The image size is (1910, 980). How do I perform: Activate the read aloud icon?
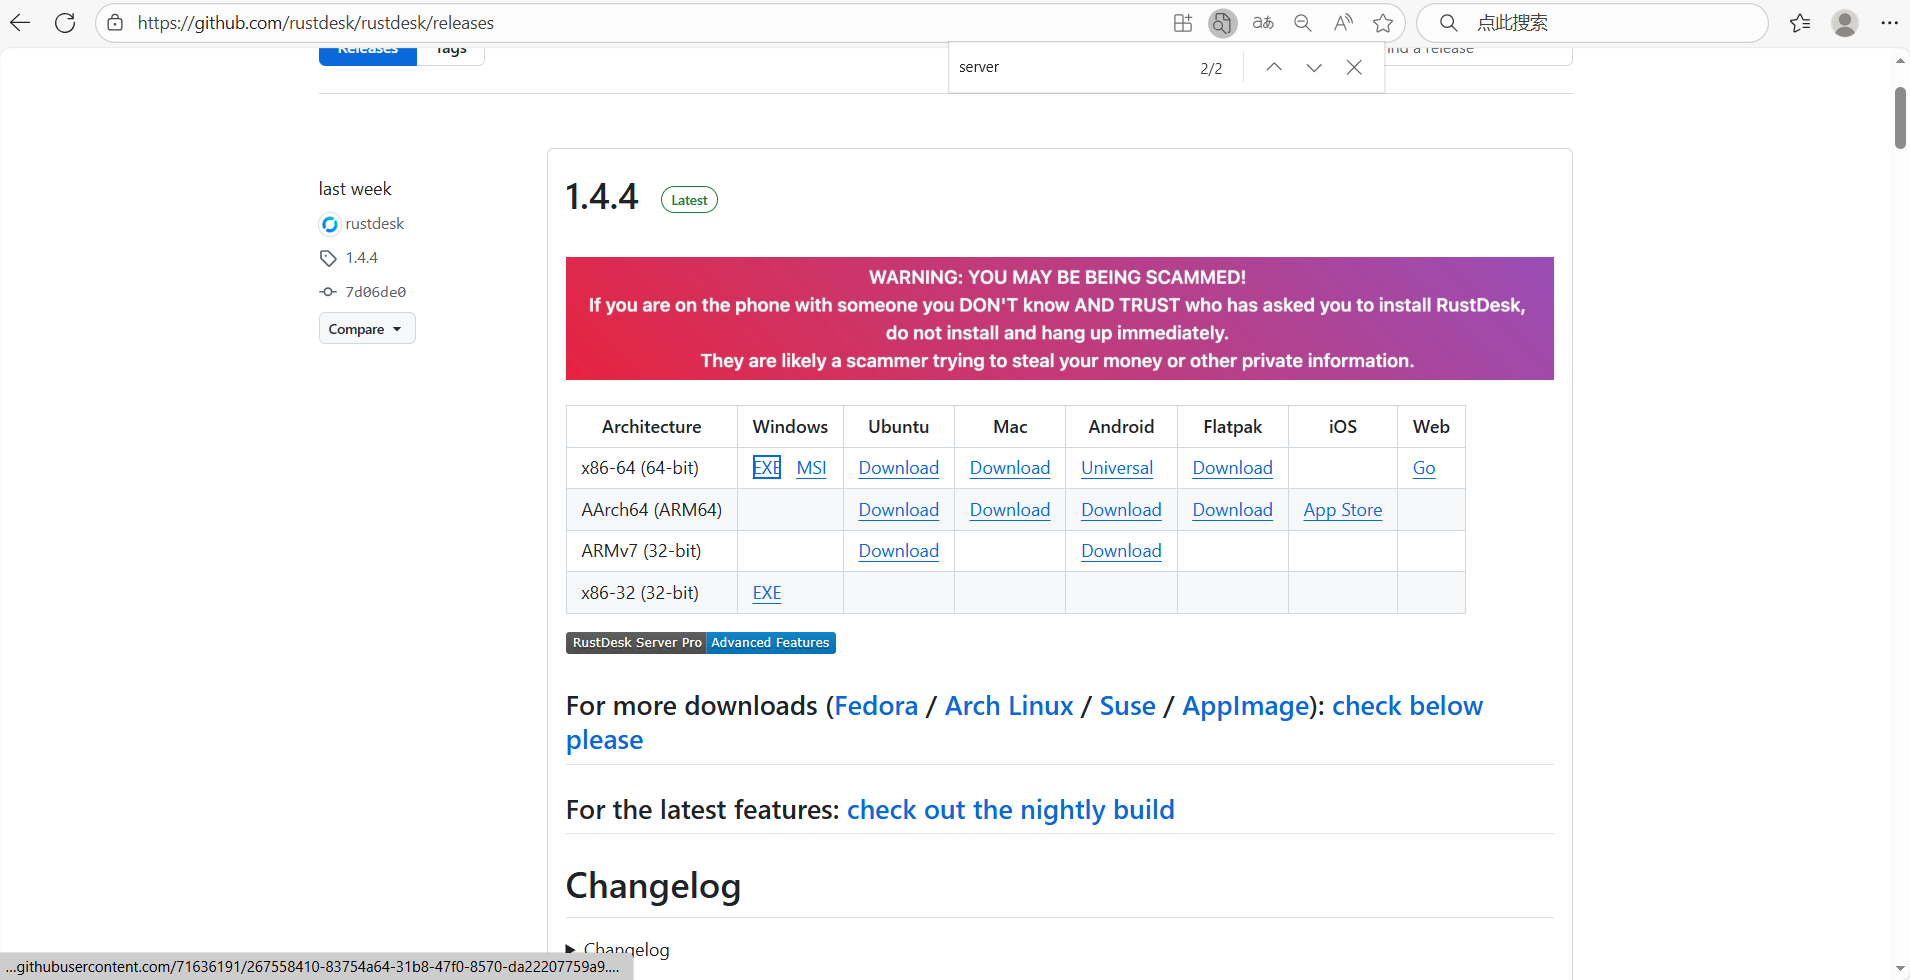[x=1343, y=23]
